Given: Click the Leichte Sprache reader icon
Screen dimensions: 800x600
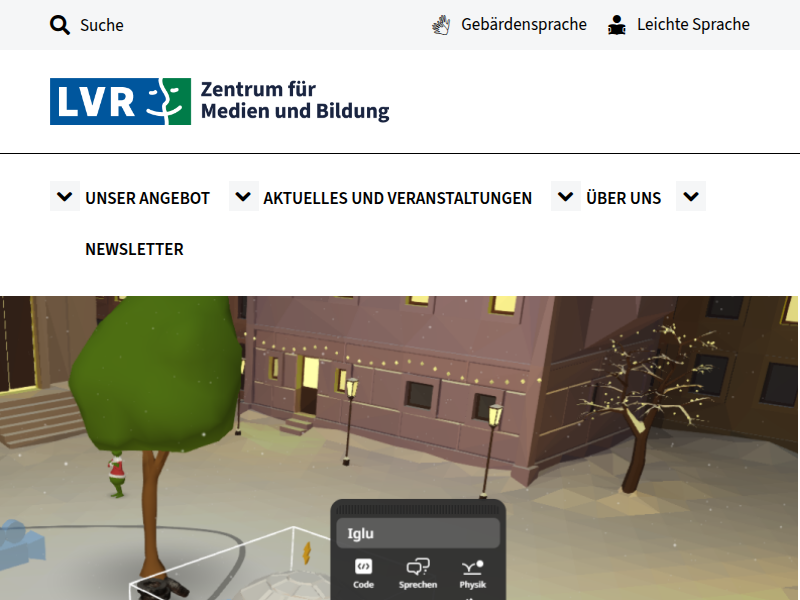Looking at the screenshot, I should pos(617,24).
